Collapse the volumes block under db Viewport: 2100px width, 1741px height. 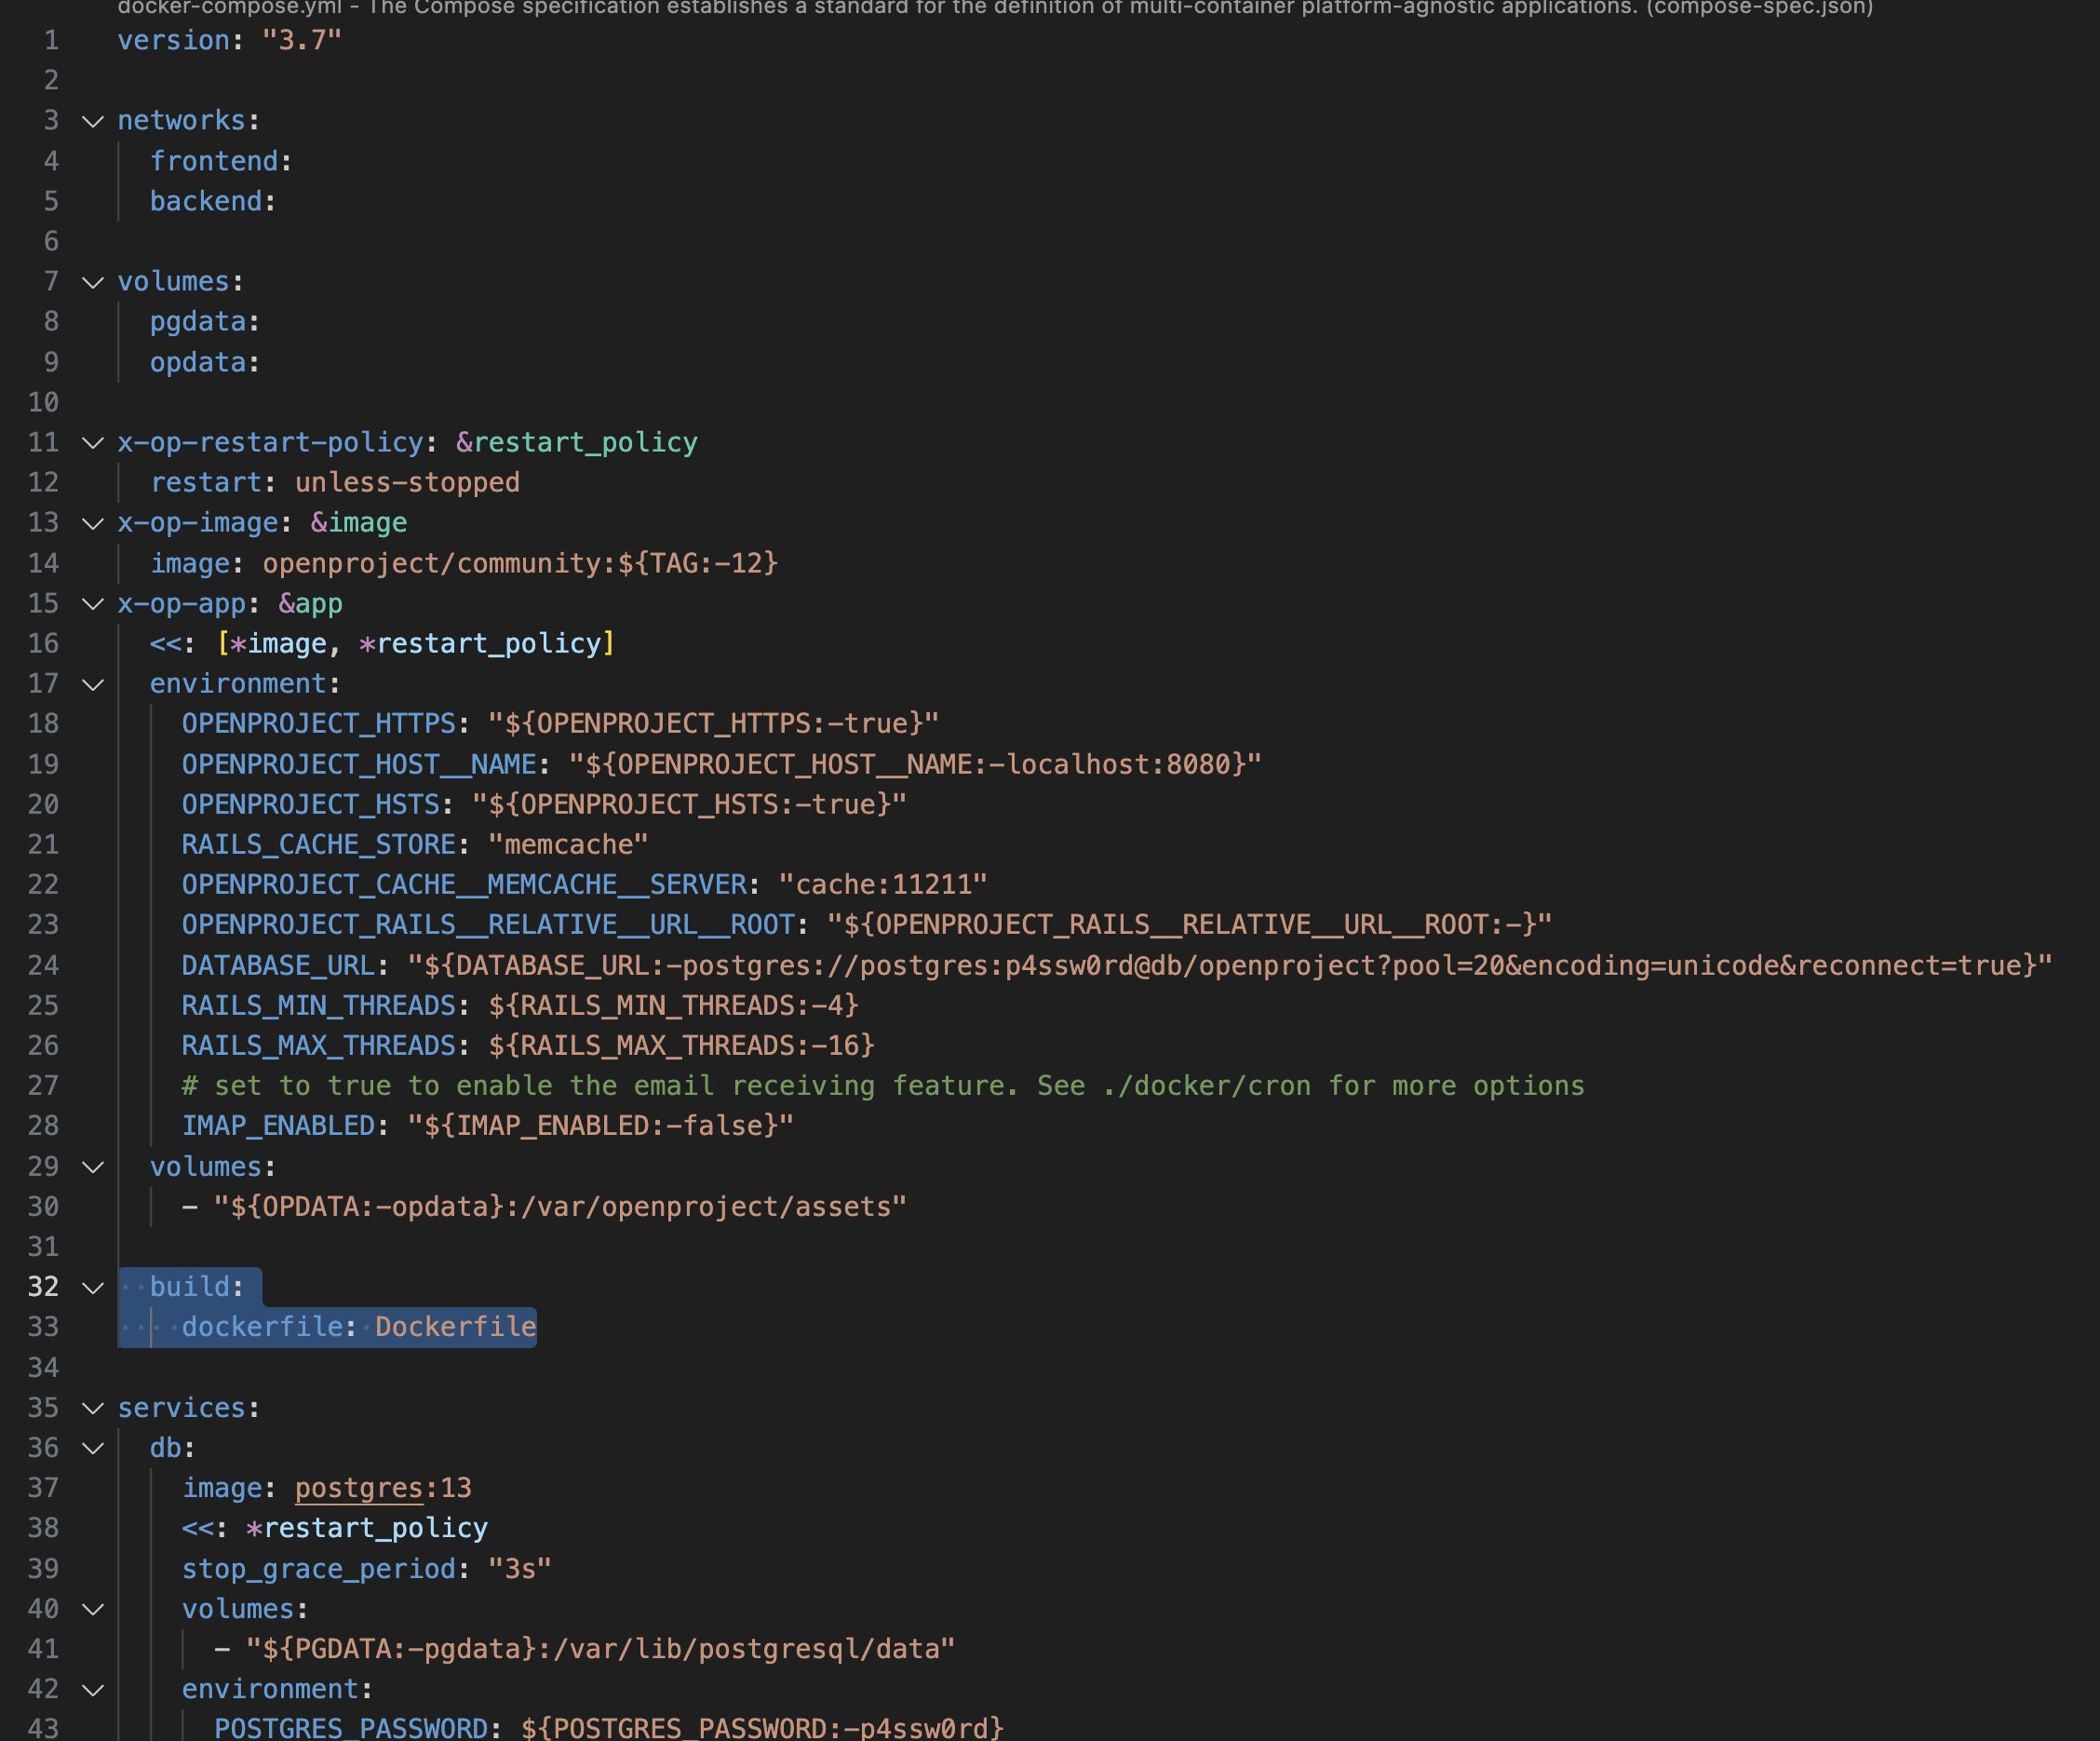93,1609
